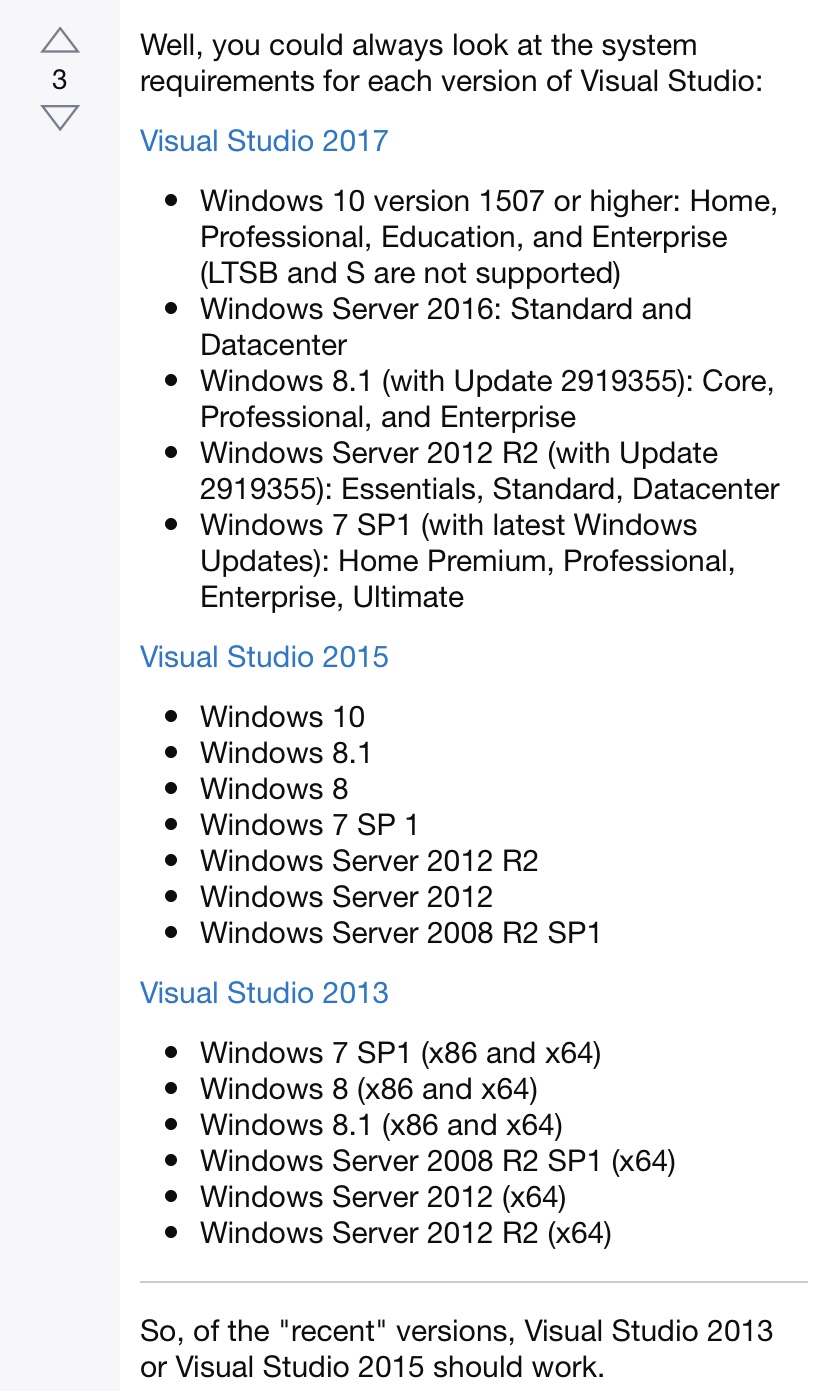This screenshot has height=1391, width=828.
Task: Open the Visual Studio 2013 link
Action: 264,993
